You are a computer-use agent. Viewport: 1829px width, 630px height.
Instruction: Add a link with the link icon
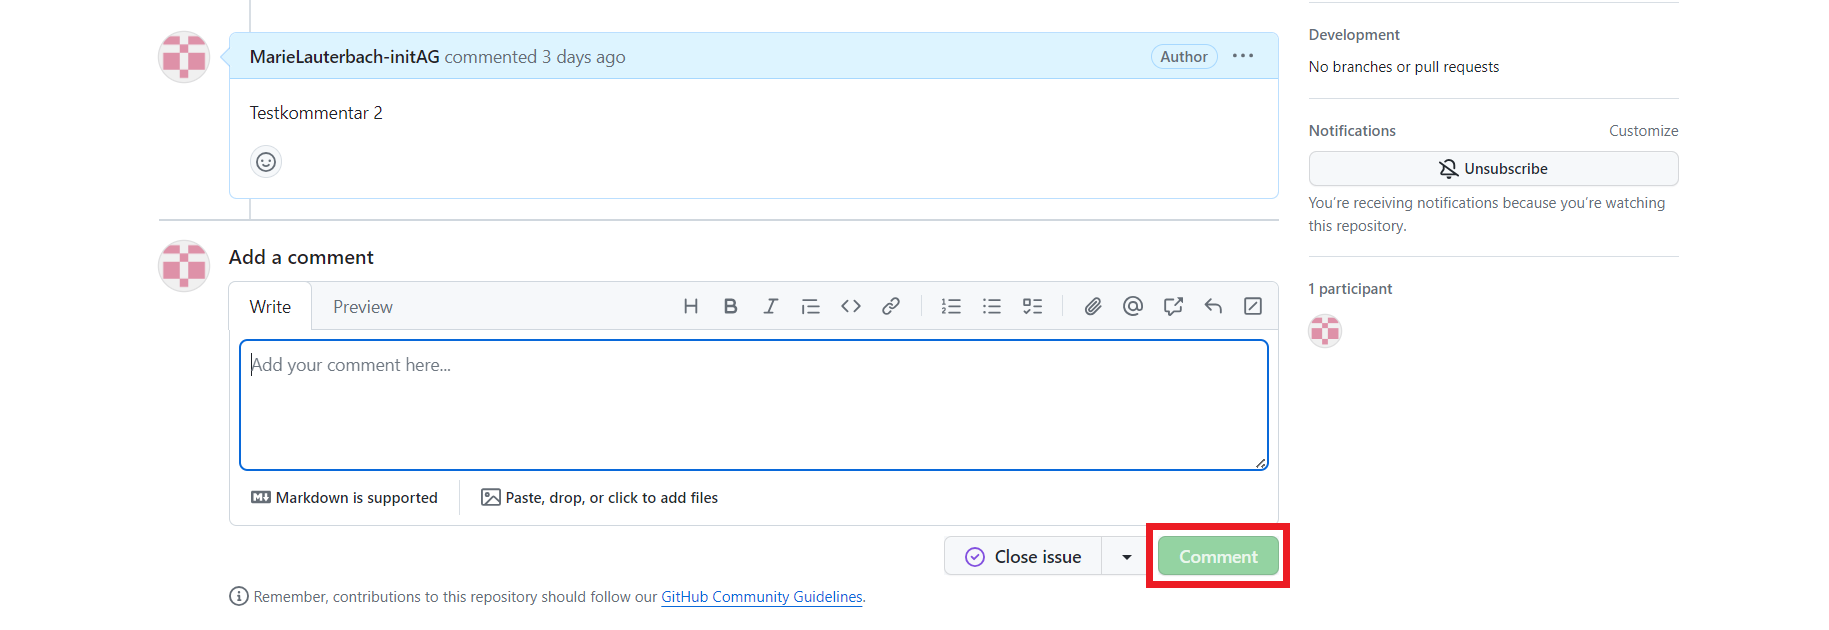tap(891, 306)
